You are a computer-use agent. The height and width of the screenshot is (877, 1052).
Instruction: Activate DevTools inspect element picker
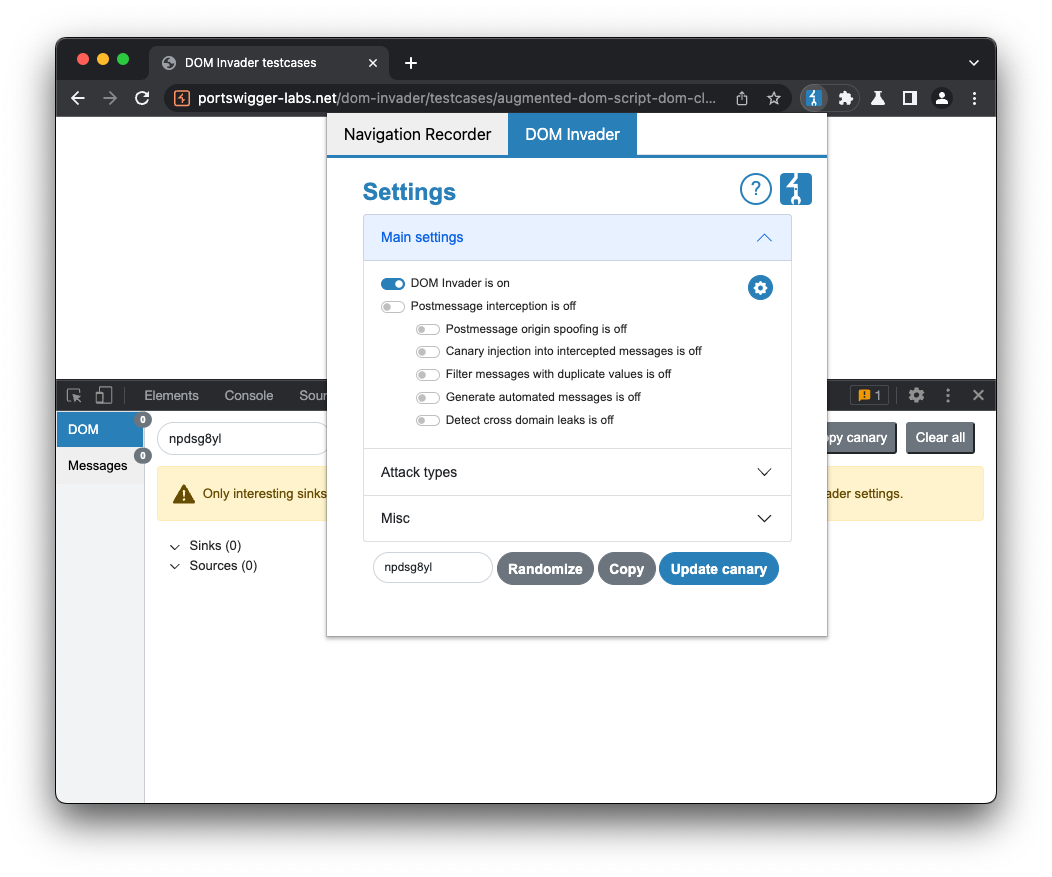[x=74, y=396]
